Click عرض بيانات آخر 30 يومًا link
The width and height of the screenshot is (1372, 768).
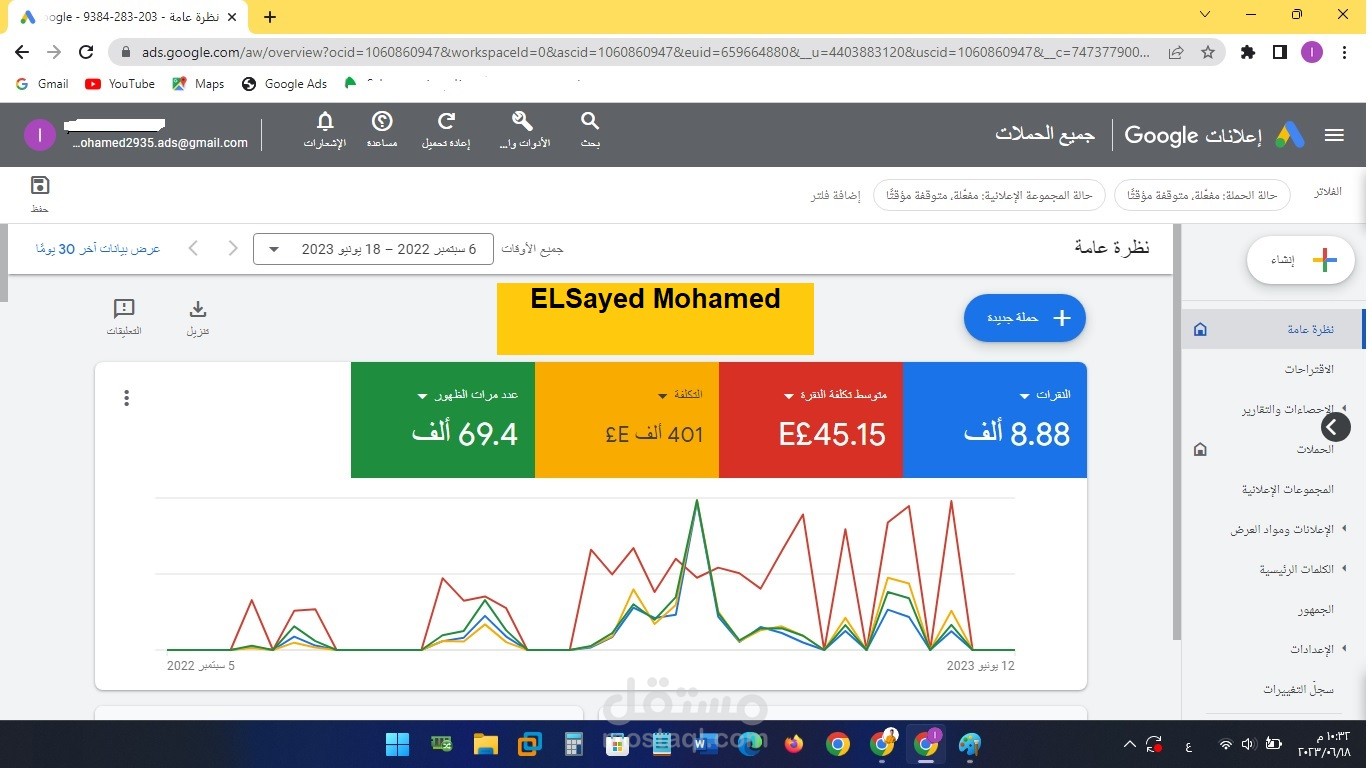tap(98, 248)
